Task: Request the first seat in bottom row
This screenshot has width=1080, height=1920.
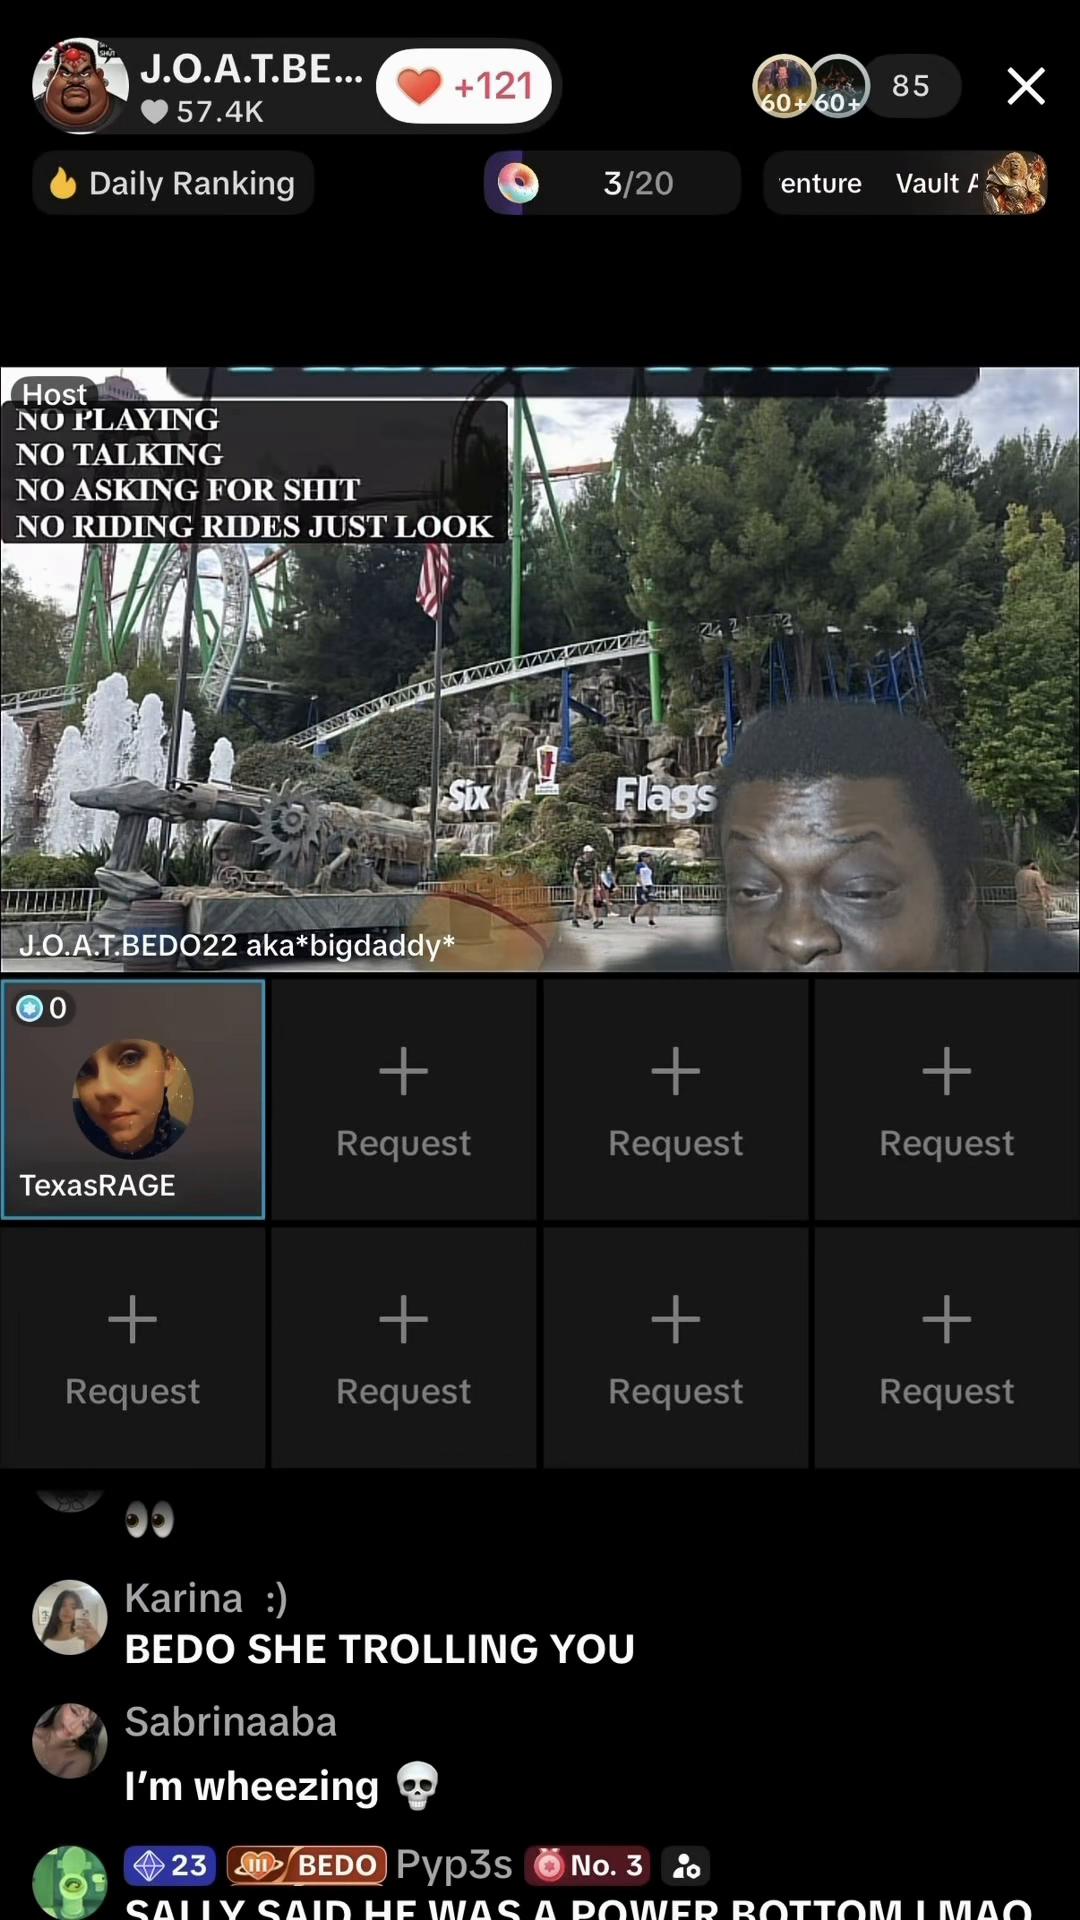Action: (x=133, y=1348)
